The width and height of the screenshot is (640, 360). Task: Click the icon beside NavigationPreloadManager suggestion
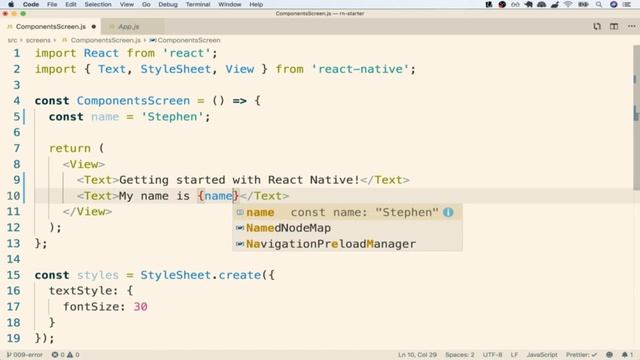[240, 244]
